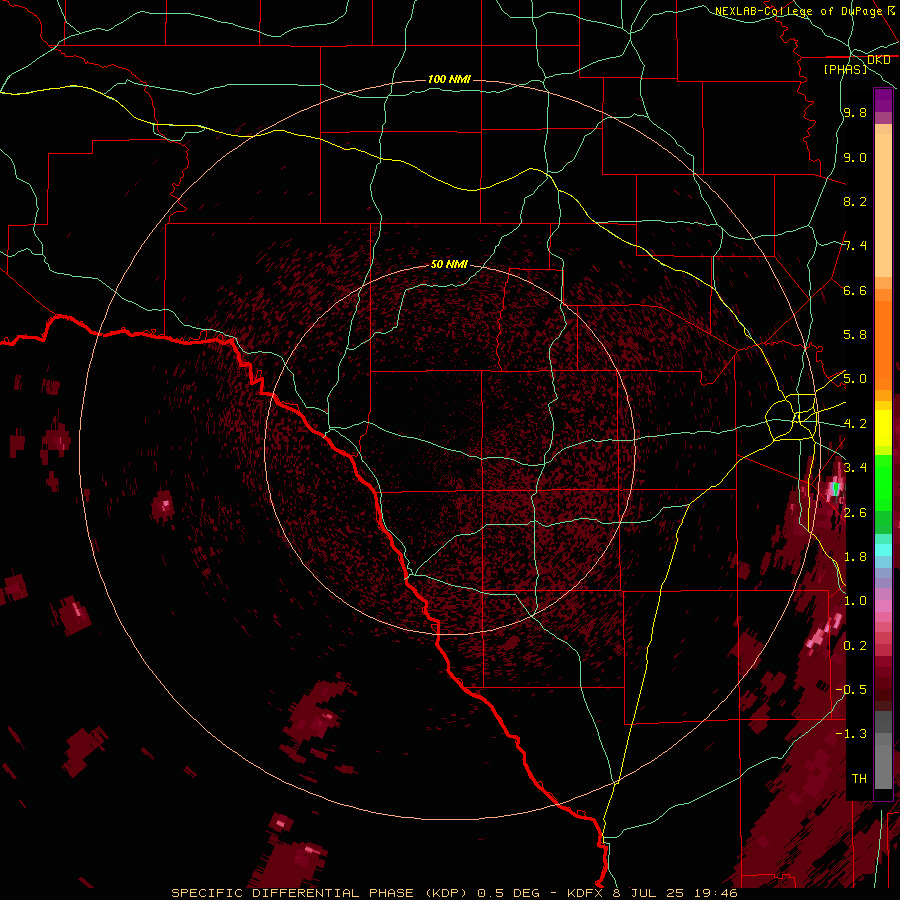Pick the purple top segment of the color bar

coord(883,100)
